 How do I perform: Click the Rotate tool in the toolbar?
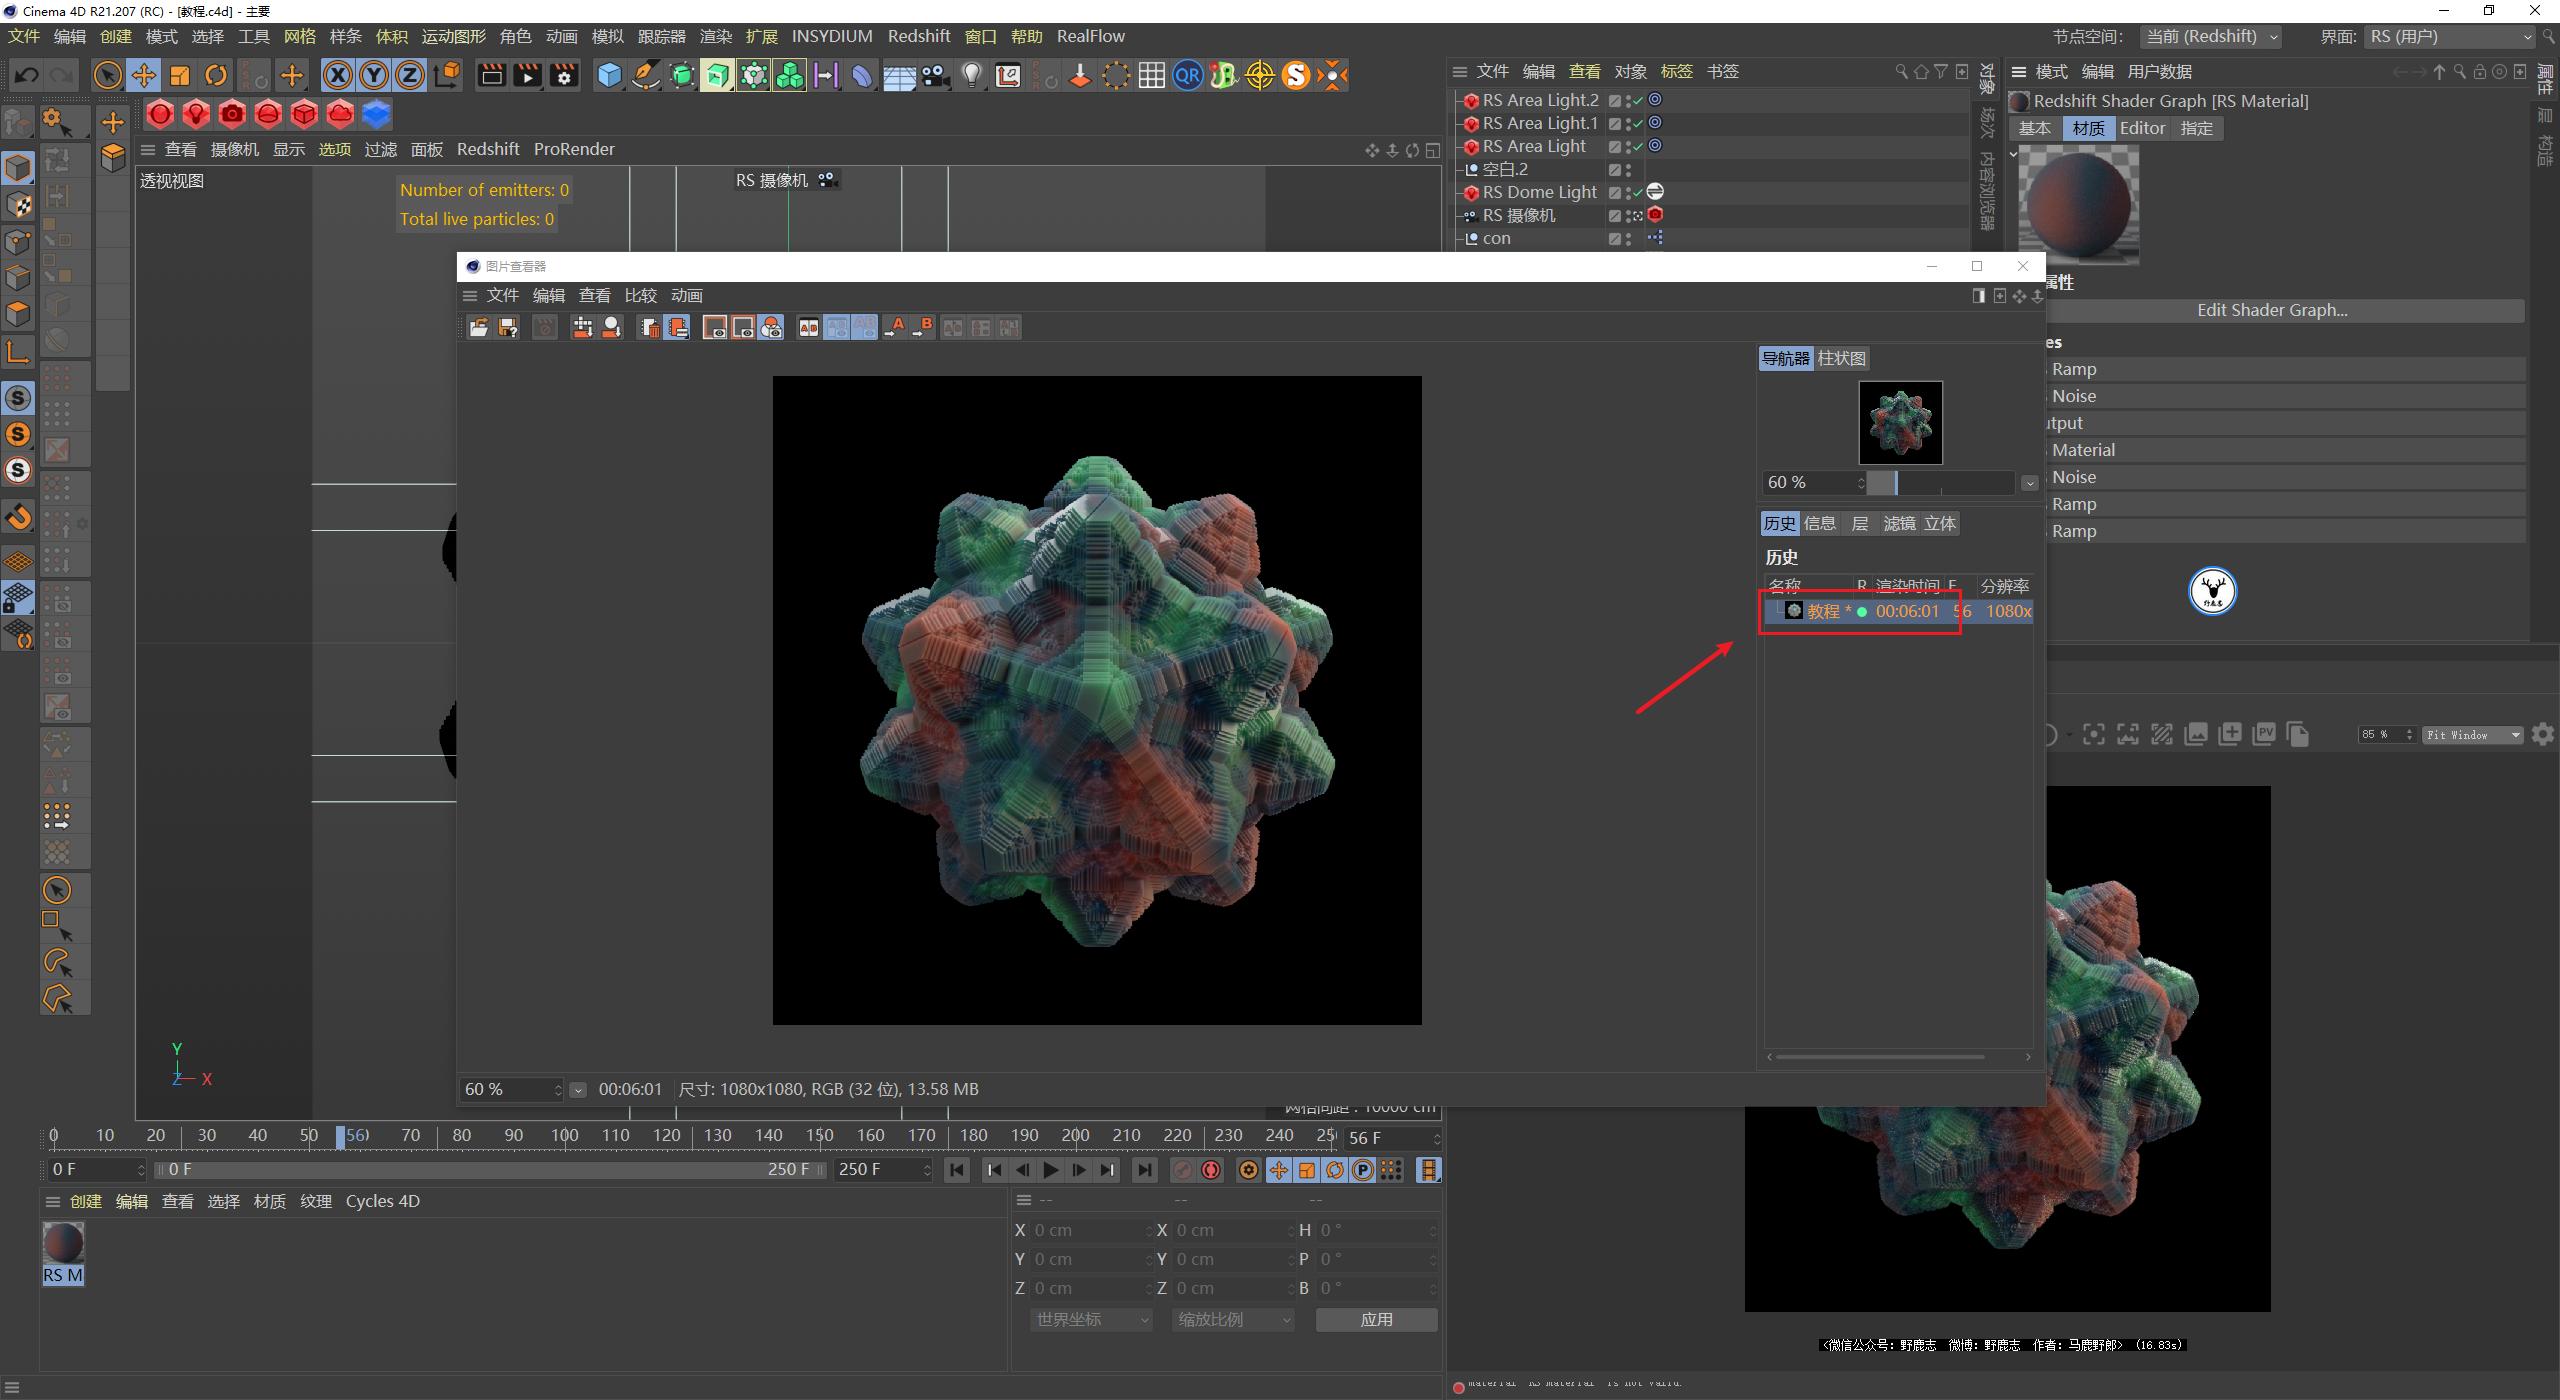tap(215, 75)
